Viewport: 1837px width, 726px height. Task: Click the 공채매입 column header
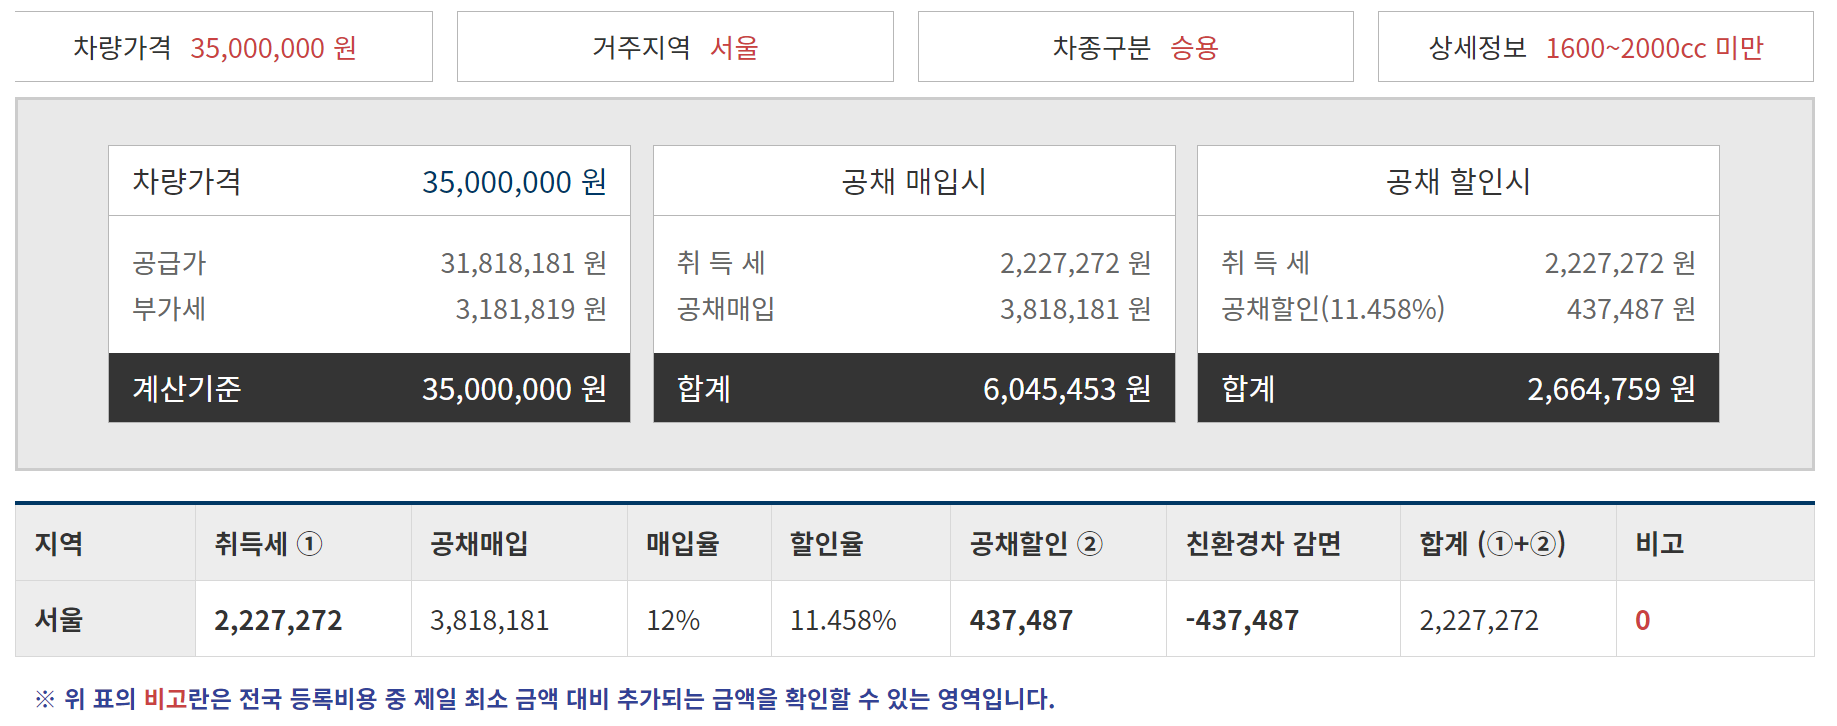(x=519, y=543)
